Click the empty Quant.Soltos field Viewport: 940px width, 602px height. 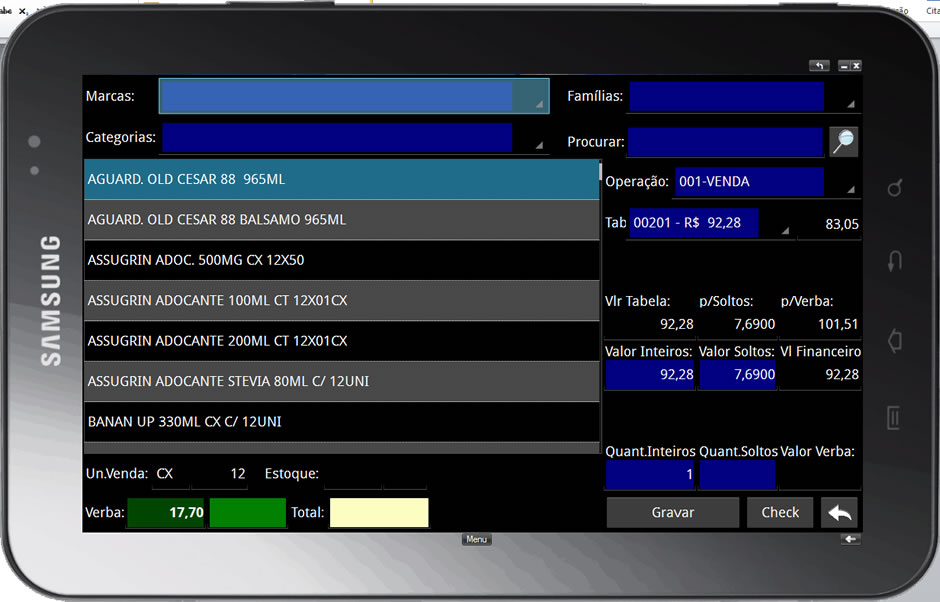point(737,474)
